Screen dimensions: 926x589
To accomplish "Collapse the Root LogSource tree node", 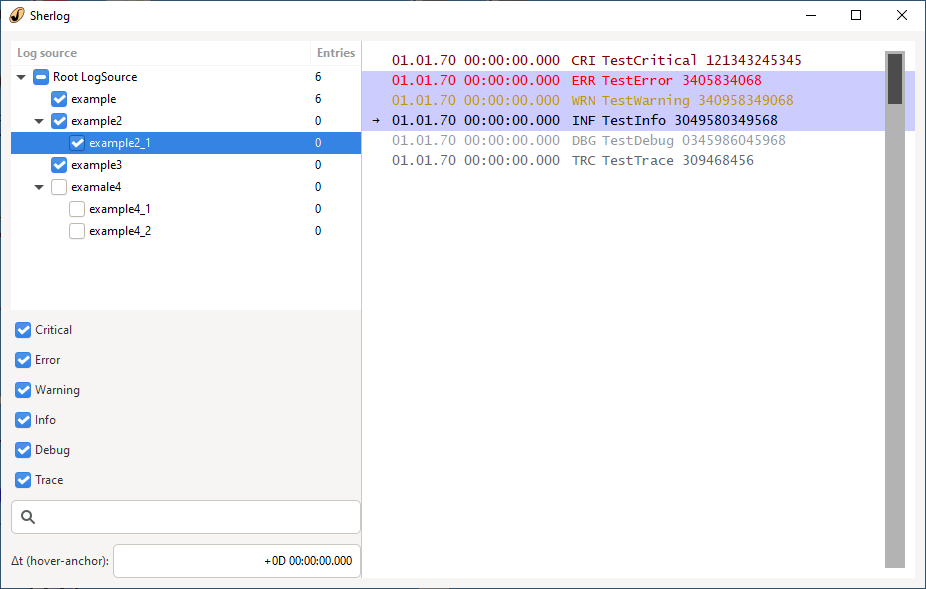I will 20,76.
